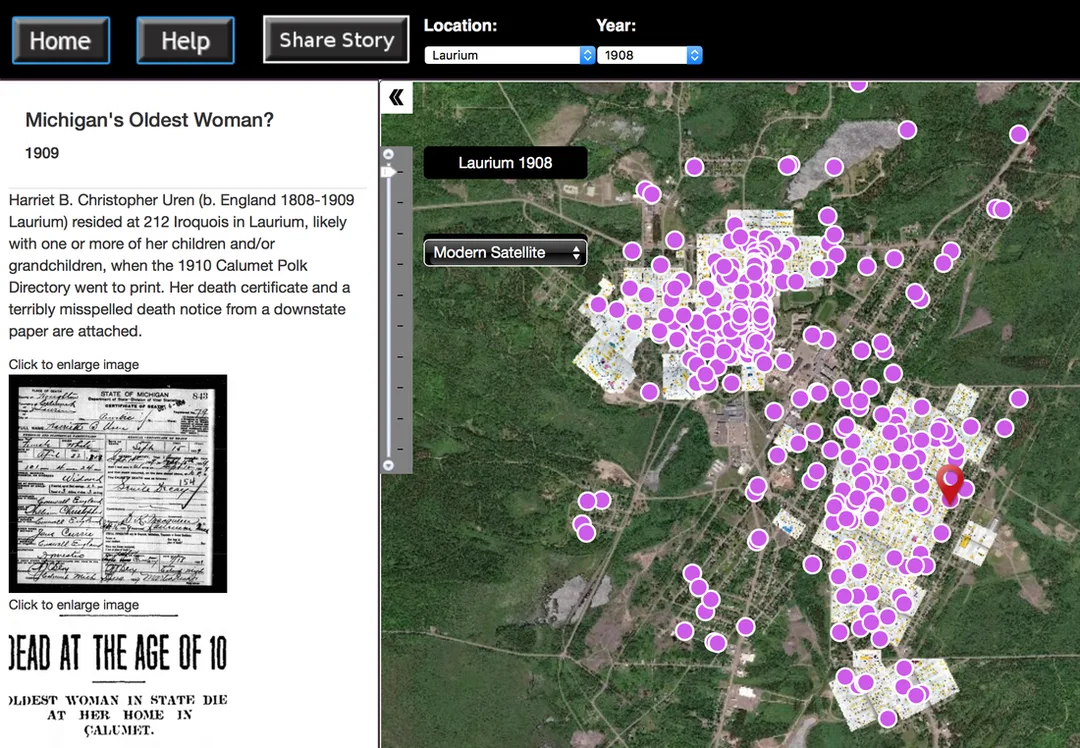Image resolution: width=1080 pixels, height=748 pixels.
Task: Open the Help button
Action: [x=185, y=41]
